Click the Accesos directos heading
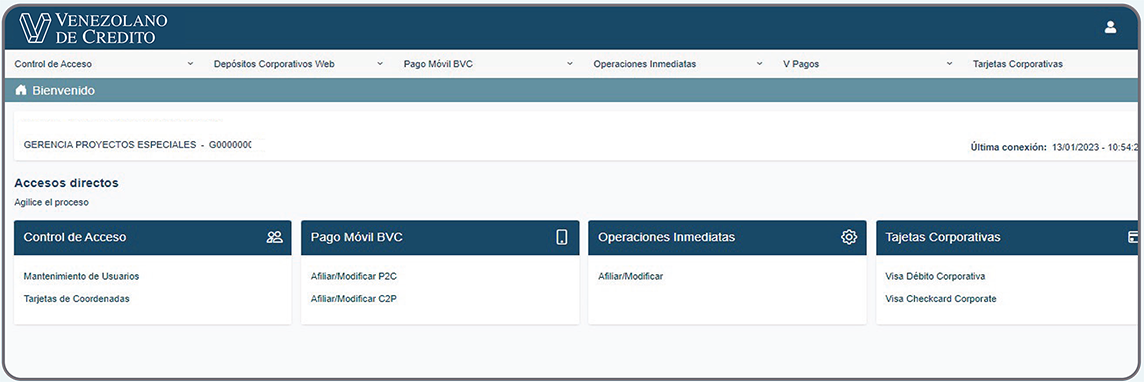 click(x=66, y=183)
